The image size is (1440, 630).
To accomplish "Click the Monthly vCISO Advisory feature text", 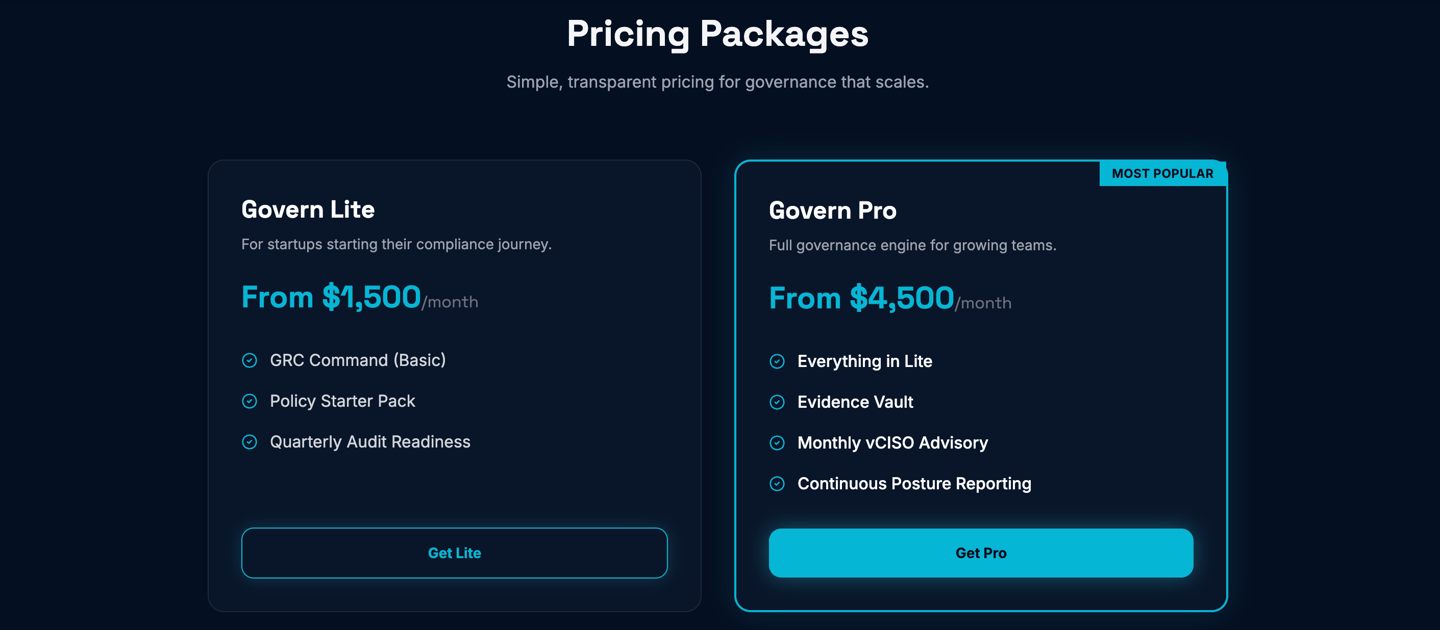I will (x=892, y=443).
